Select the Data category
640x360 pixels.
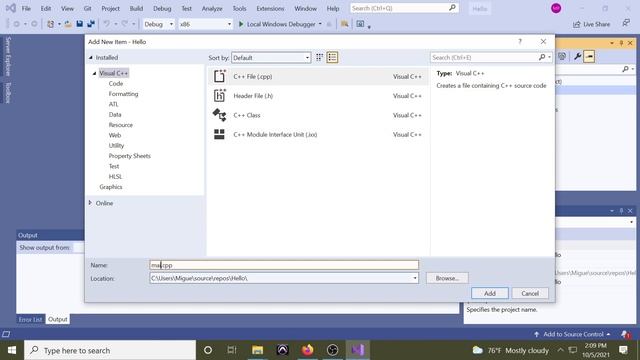[x=115, y=115]
